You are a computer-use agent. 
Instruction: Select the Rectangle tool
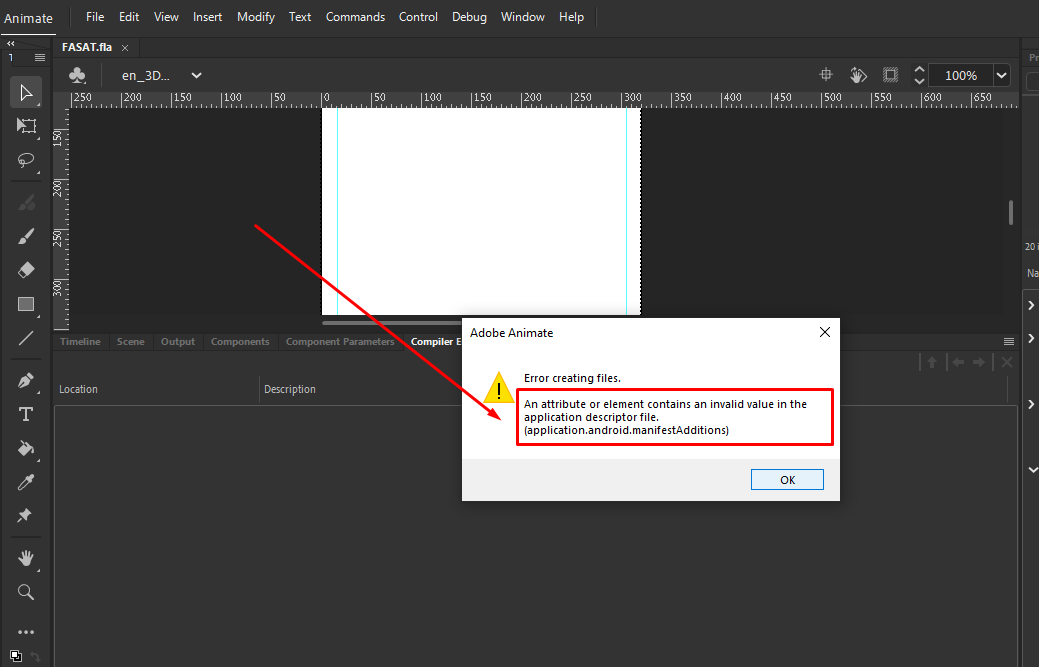[26, 304]
